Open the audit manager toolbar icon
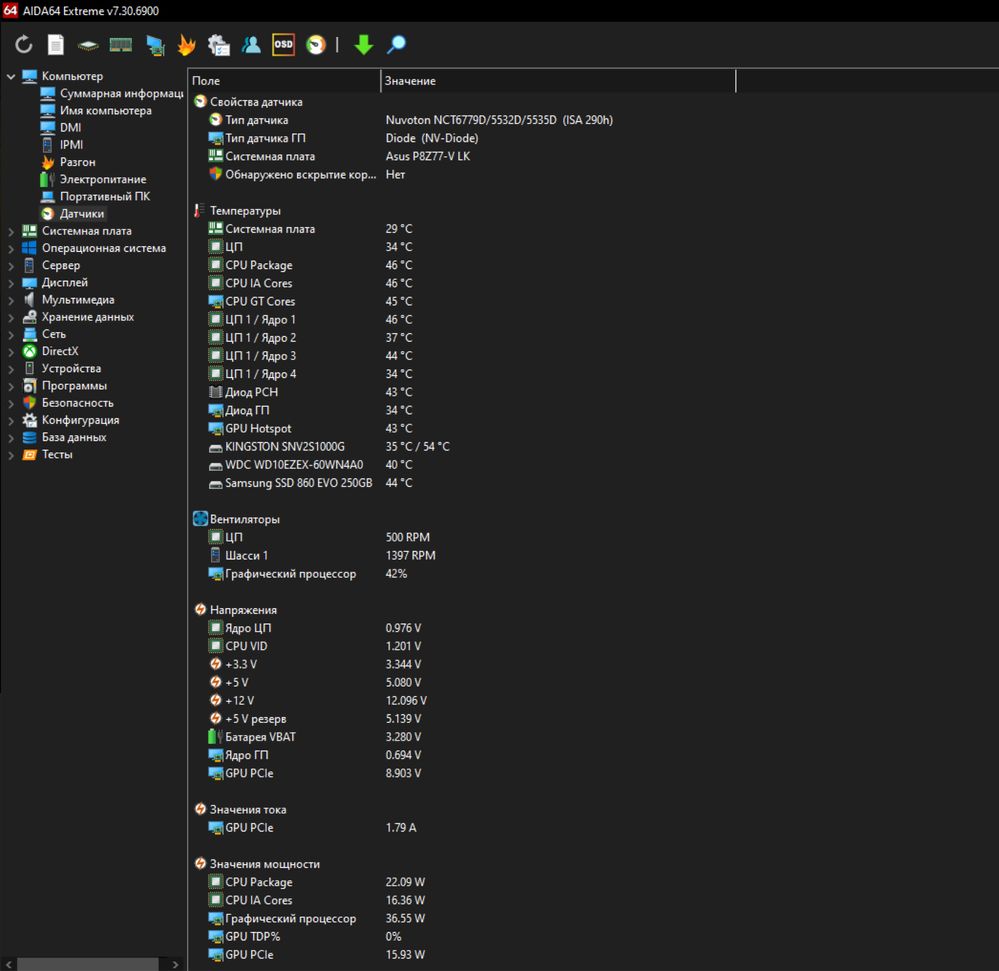Viewport: 999px width, 971px height. (219, 45)
